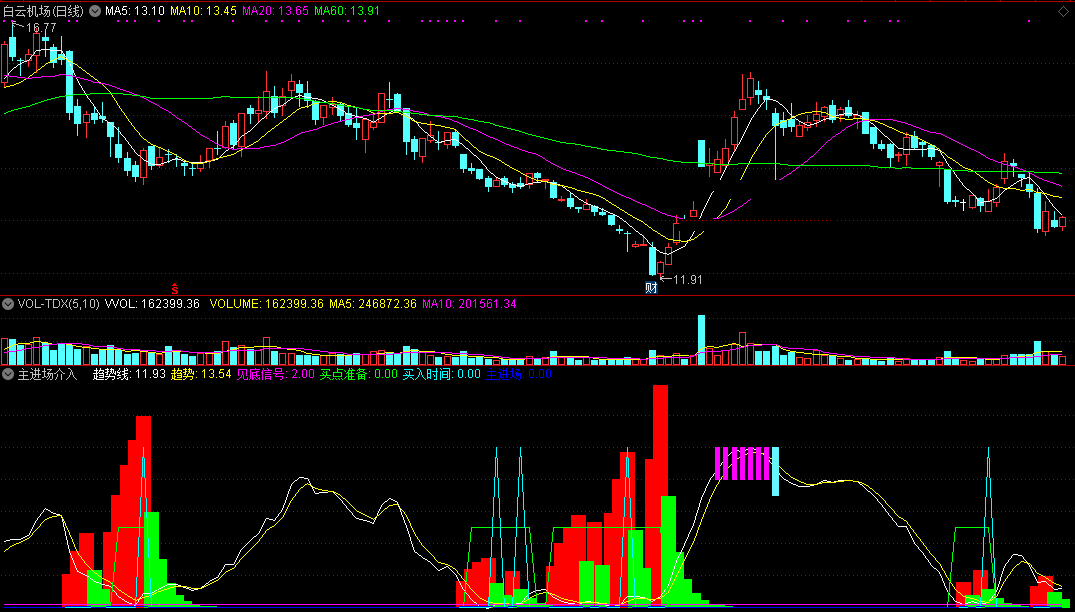Click the blue 主进场: 0.00 value
Screen dimensions: 1075x612
click(x=519, y=374)
